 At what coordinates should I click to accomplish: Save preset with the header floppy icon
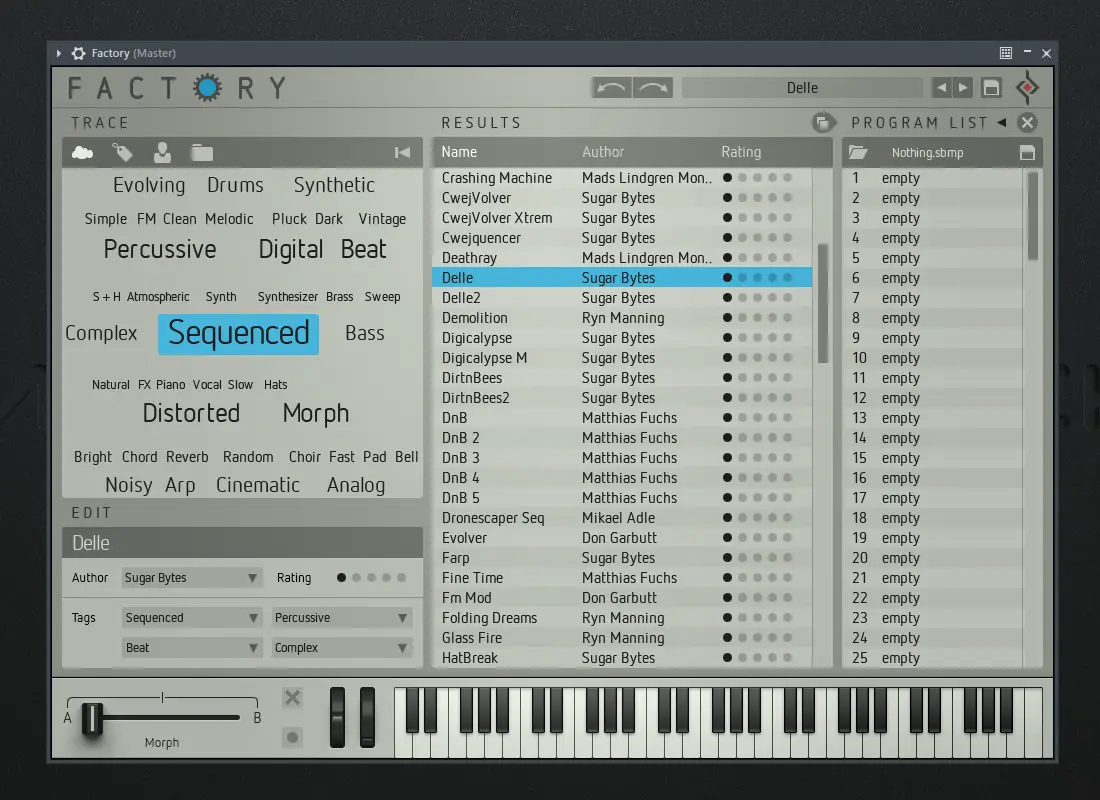point(991,88)
